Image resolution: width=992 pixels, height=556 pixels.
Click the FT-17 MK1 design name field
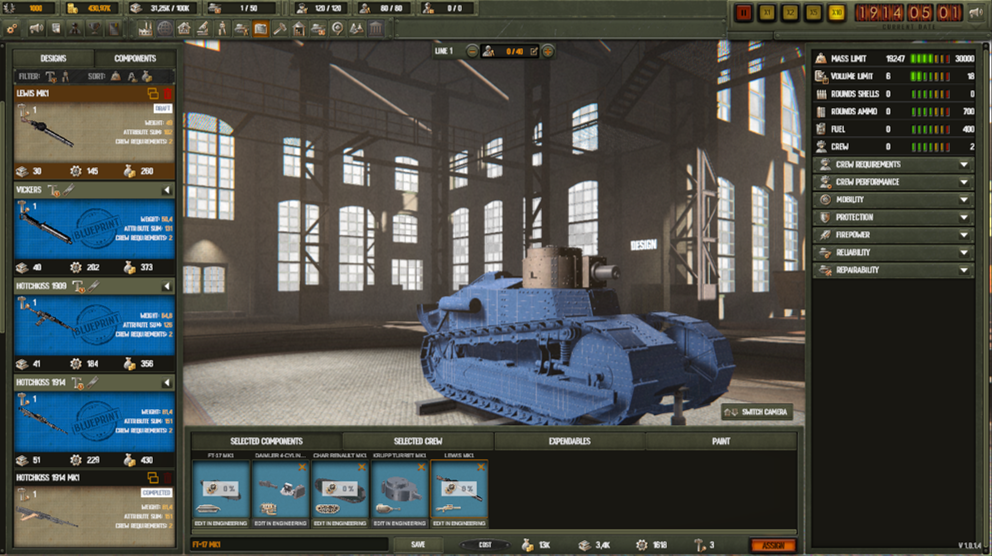pyautogui.click(x=289, y=545)
